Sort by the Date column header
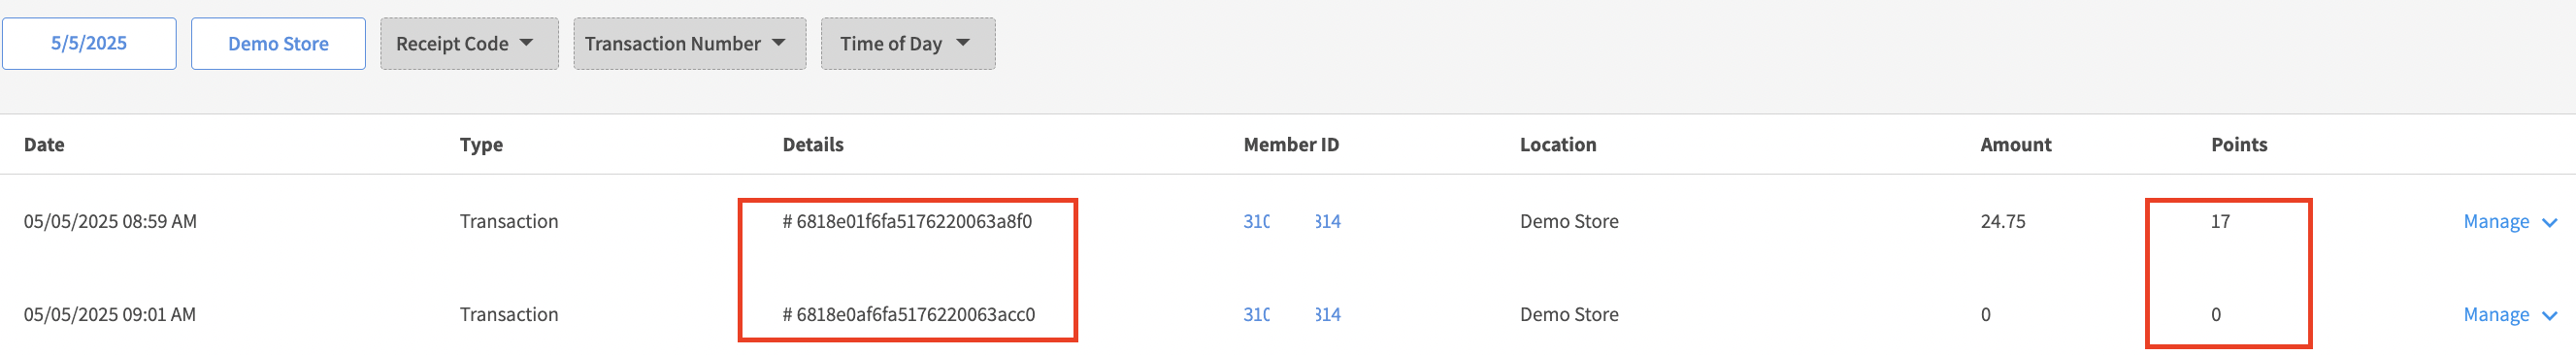 click(x=44, y=145)
